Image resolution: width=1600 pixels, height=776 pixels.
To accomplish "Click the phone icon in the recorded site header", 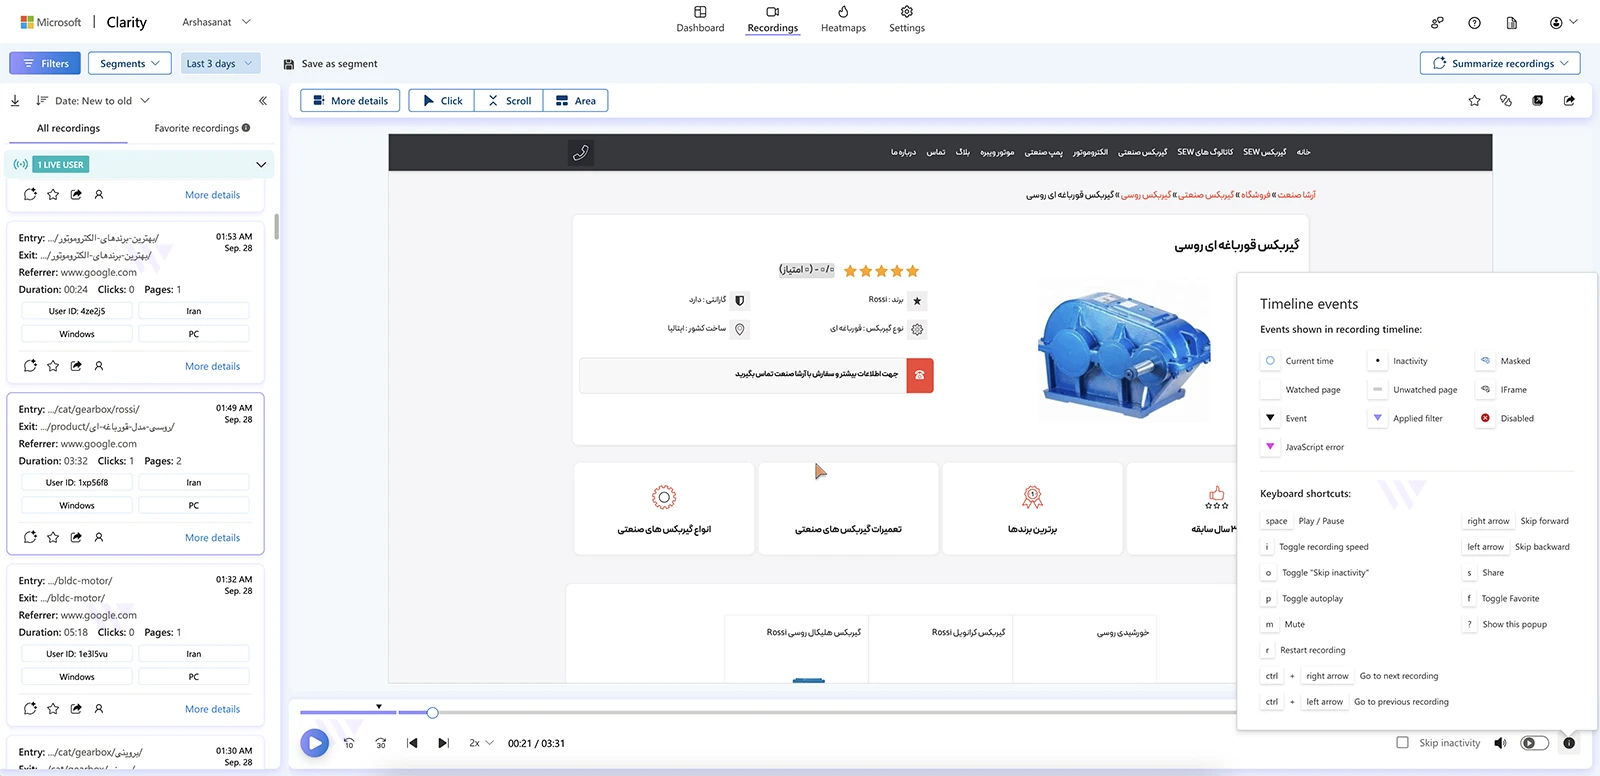I will tap(580, 153).
